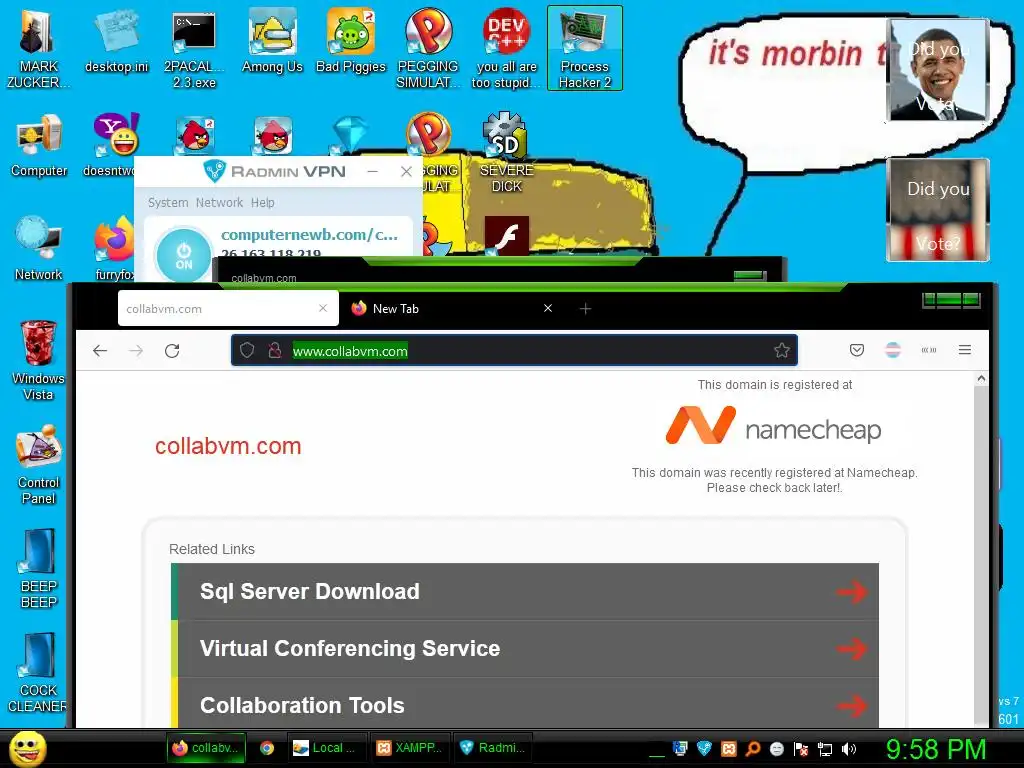The image size is (1024, 768).
Task: Click the Firefox toolbar extension icon left of the menu
Action: click(929, 350)
